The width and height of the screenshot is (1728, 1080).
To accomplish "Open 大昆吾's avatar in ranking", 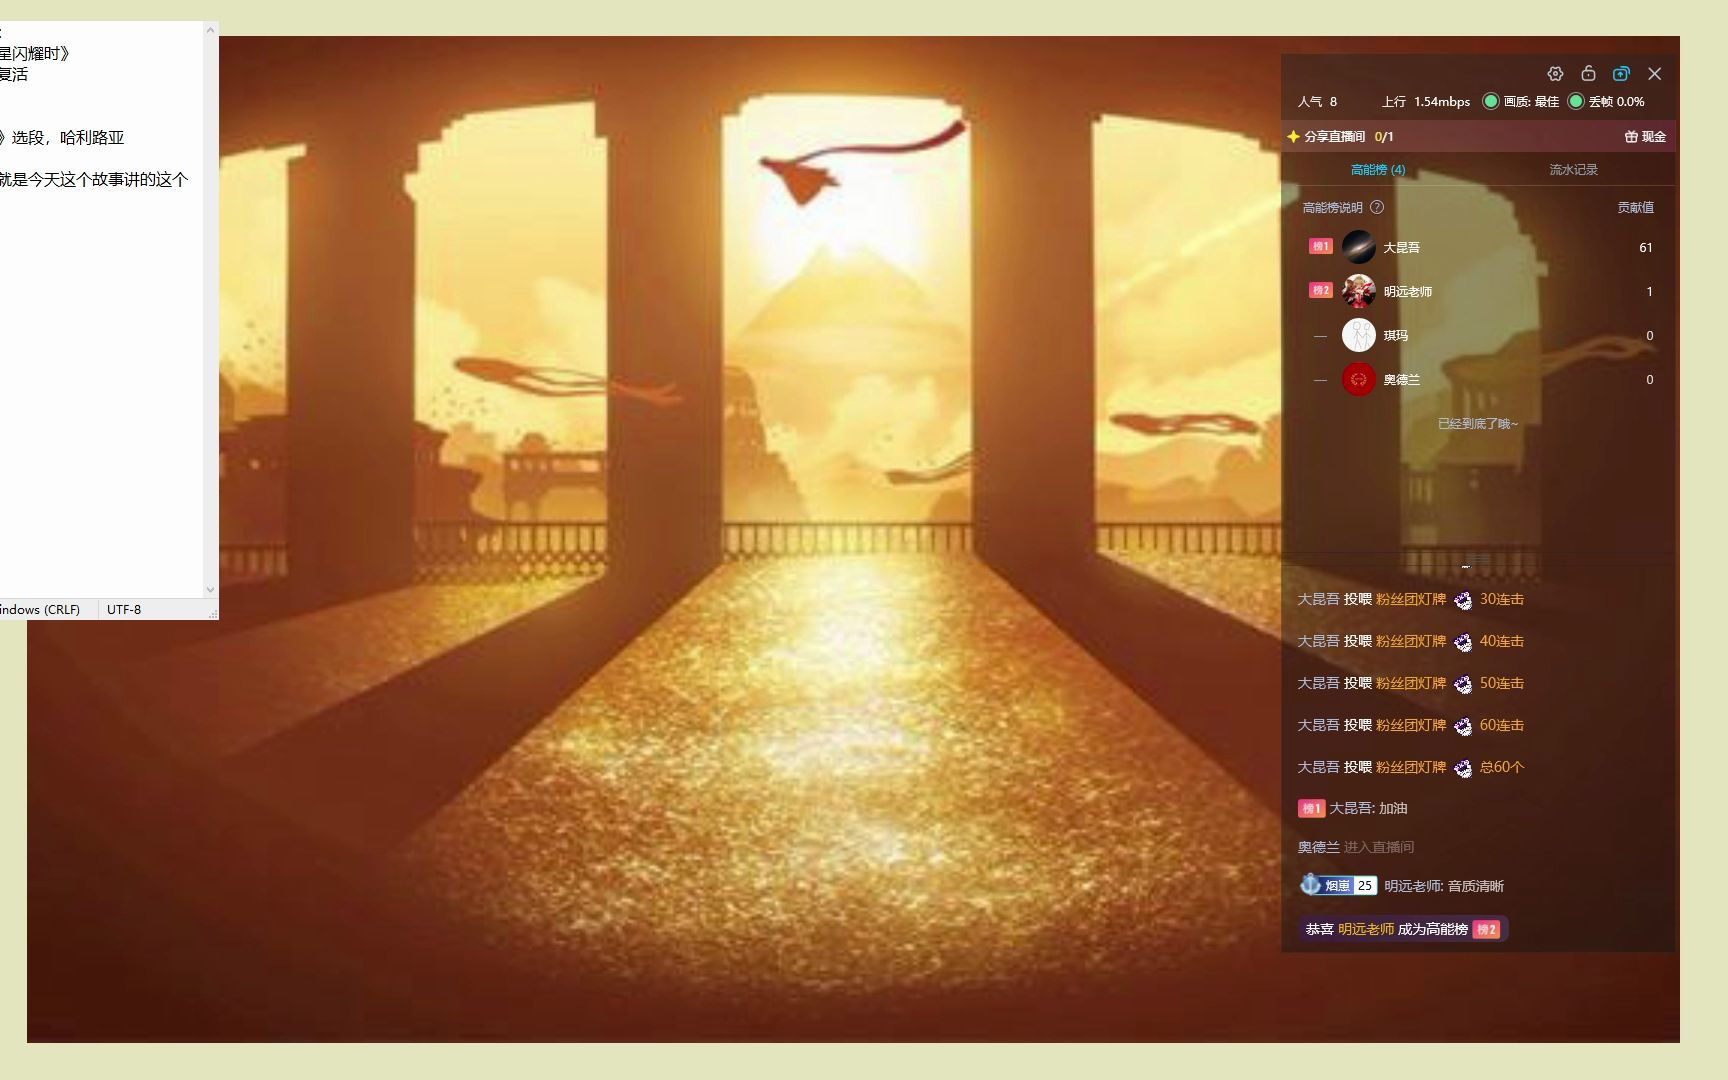I will [1358, 247].
